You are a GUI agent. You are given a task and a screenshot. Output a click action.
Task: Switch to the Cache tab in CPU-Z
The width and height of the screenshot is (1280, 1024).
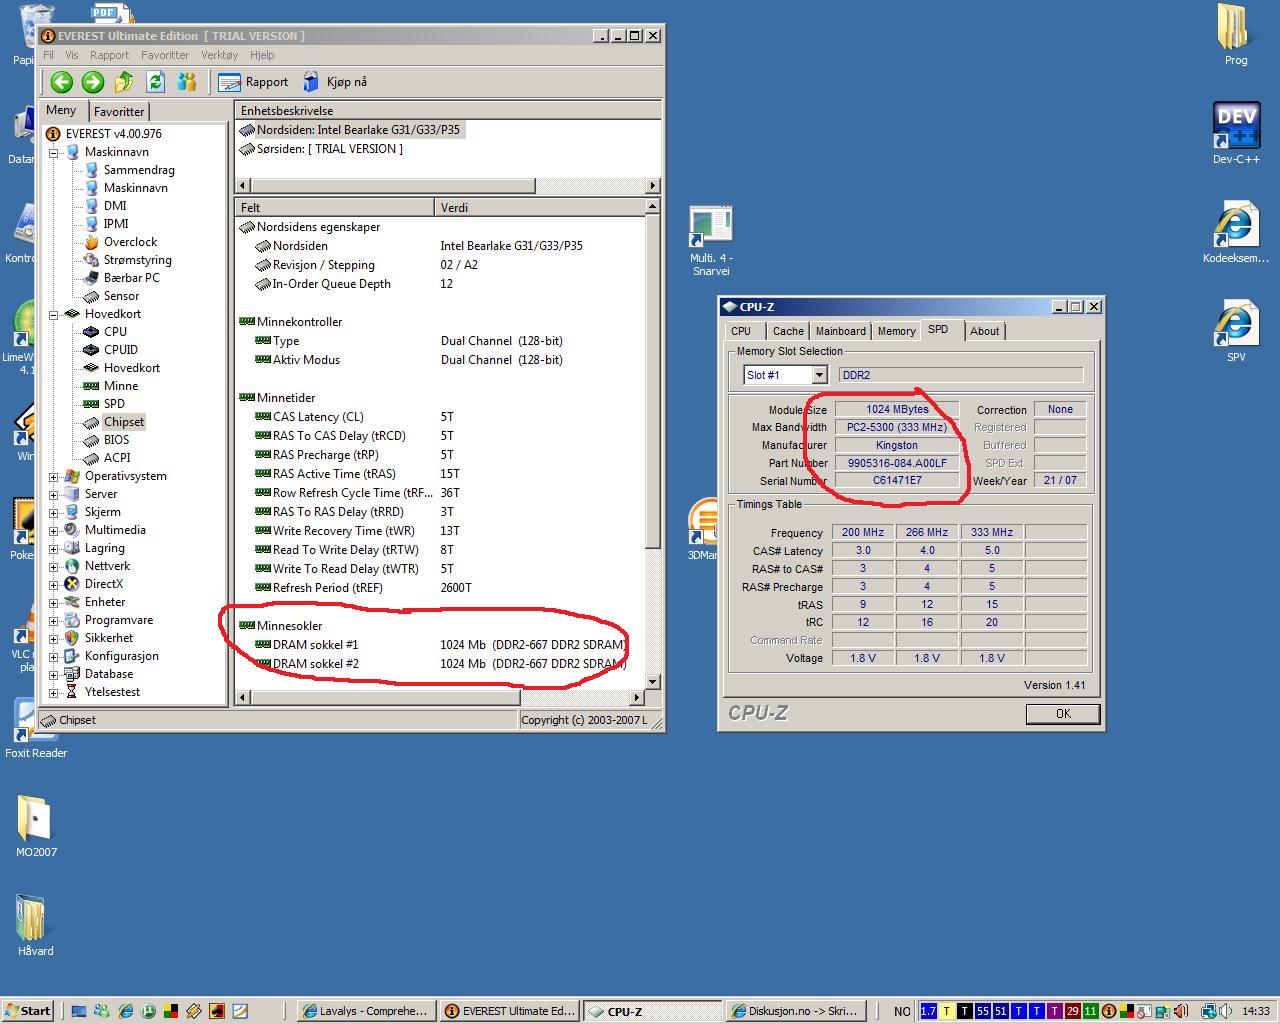point(788,331)
